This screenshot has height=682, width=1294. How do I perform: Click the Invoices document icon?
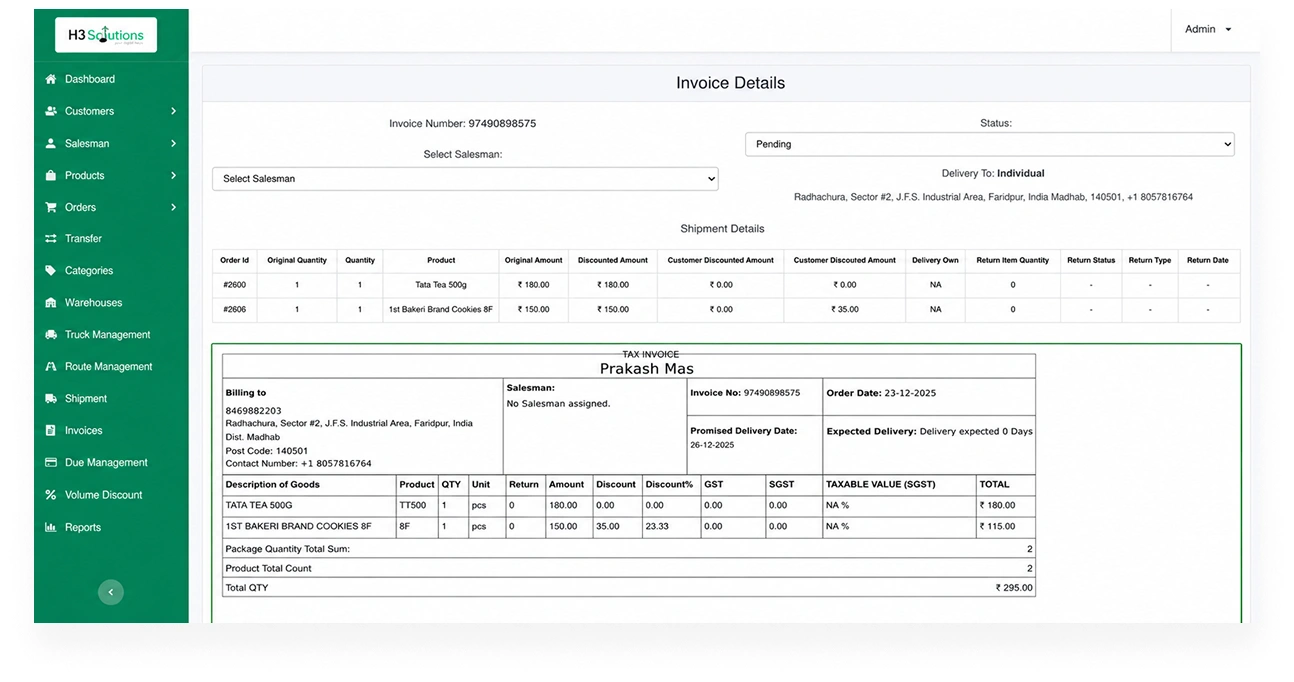tap(51, 431)
